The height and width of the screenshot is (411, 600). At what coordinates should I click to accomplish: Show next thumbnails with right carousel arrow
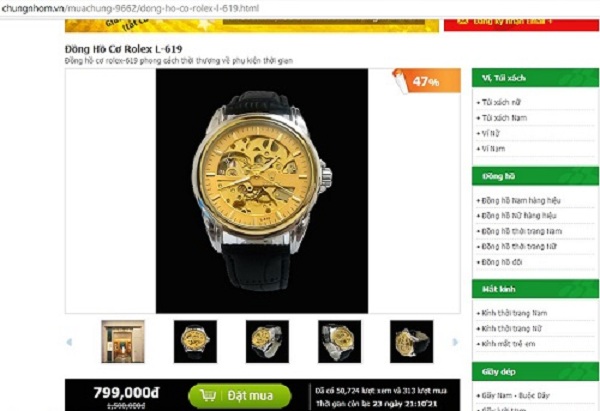pos(455,342)
